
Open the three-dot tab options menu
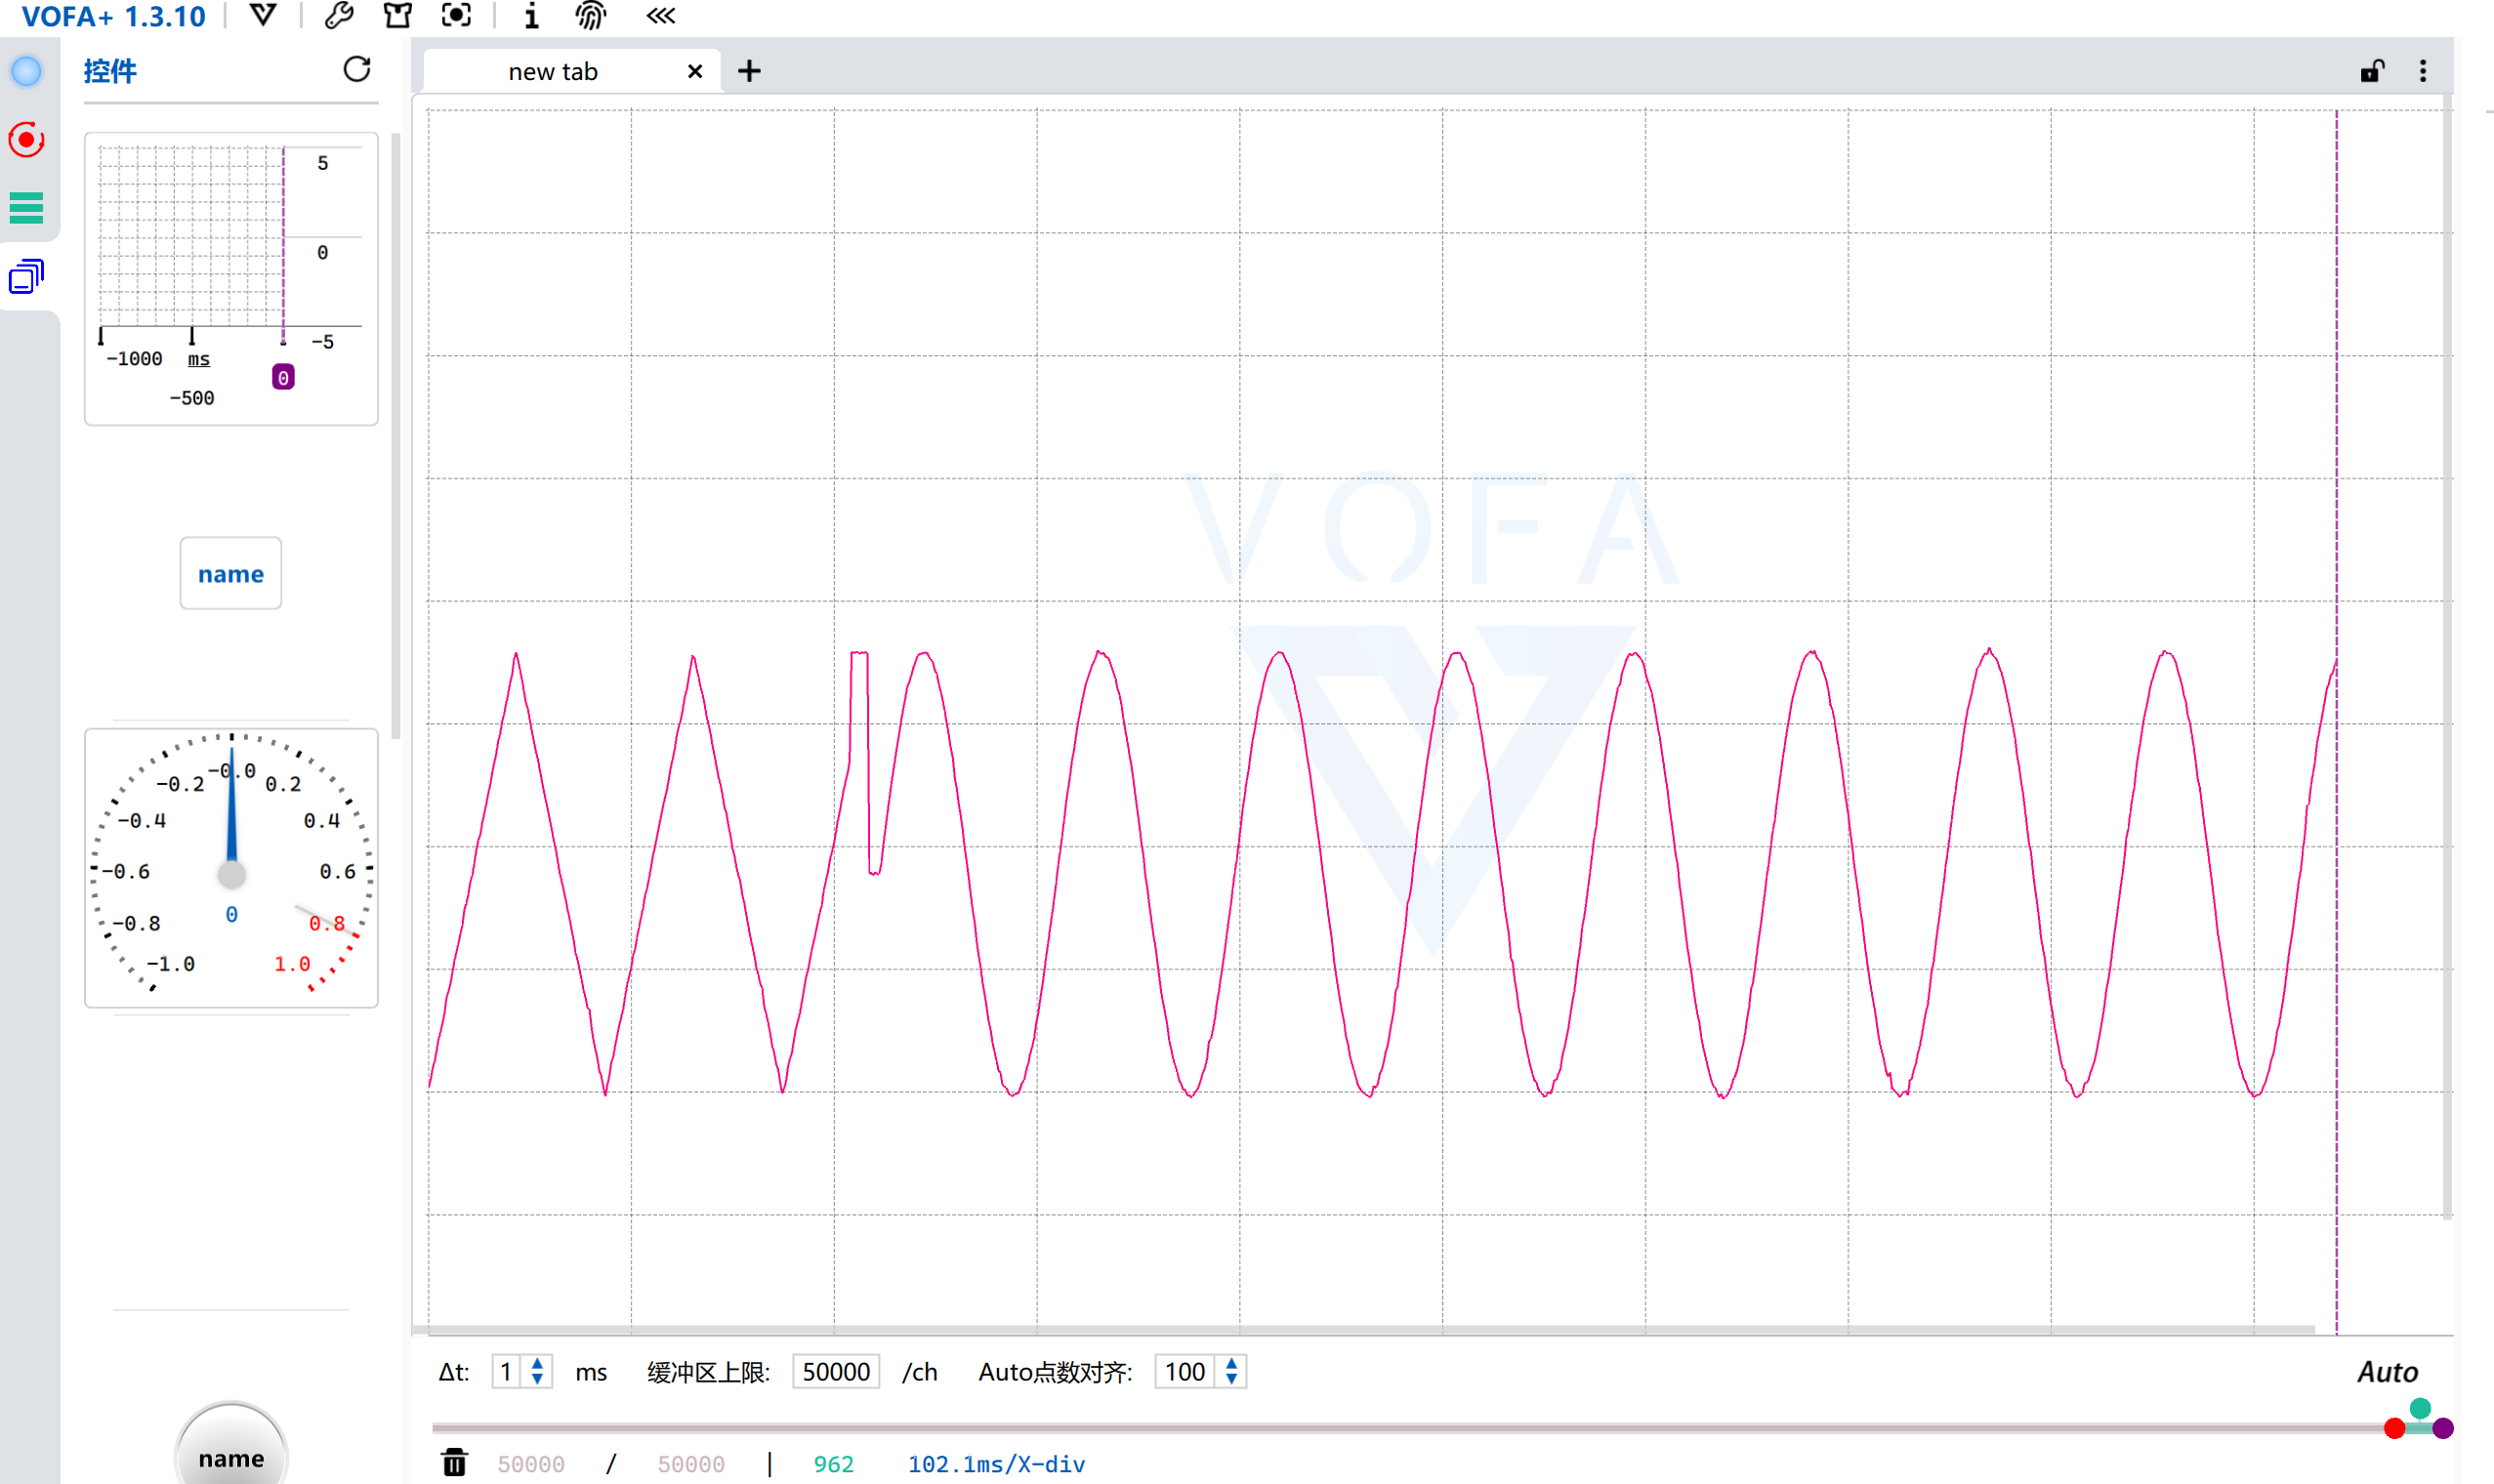coord(2422,71)
